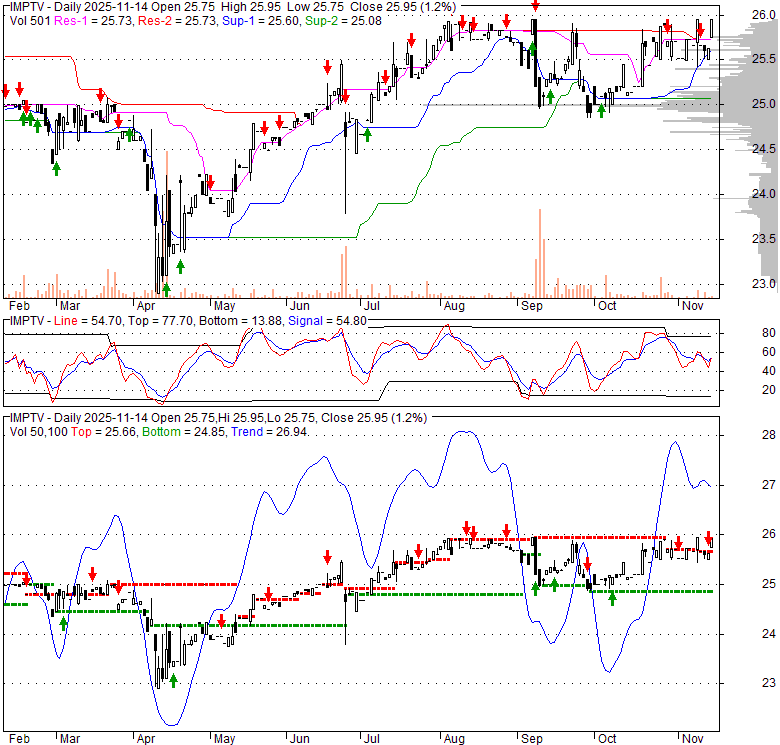Viewport: 780px width, 745px height.
Task: Click the green arrow in early July on the top chart
Action: 367,133
